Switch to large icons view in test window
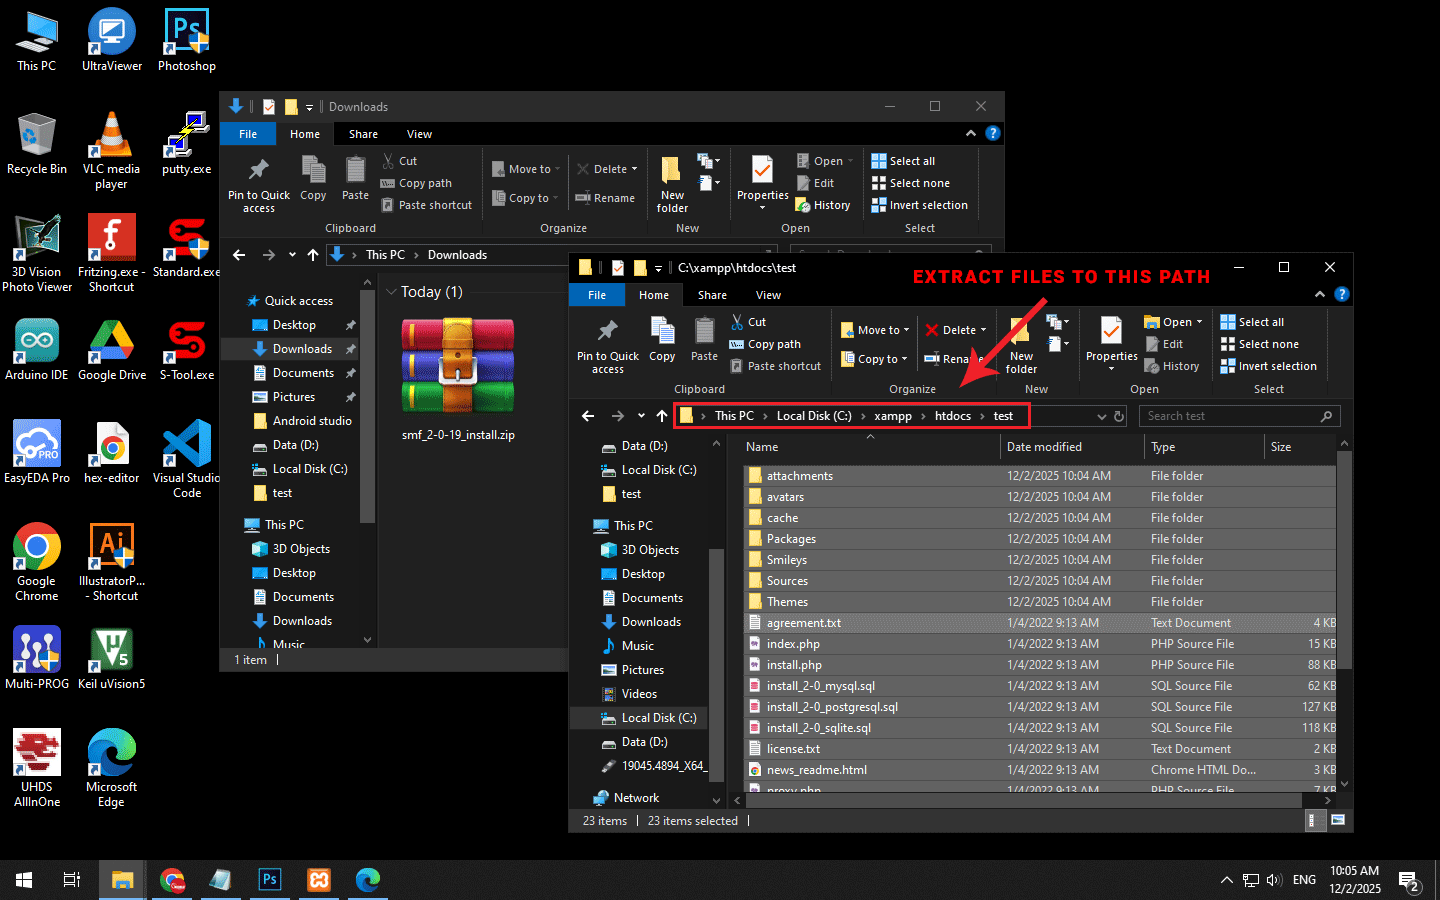1440x900 pixels. tap(1338, 820)
